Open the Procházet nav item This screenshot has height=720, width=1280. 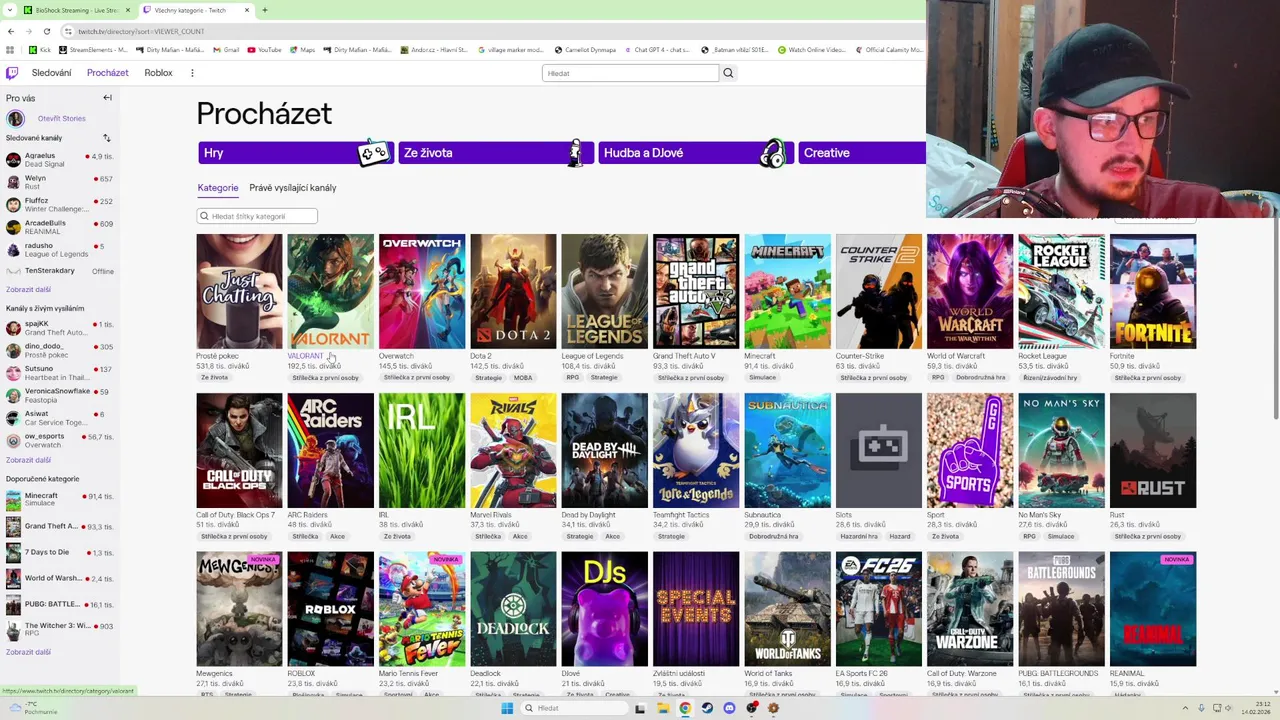pos(107,73)
